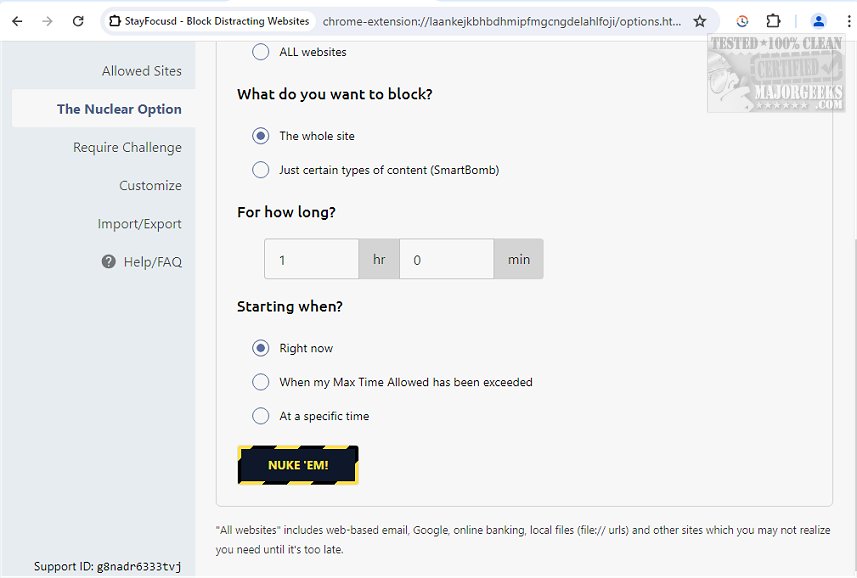
Task: Reload the page with refresh icon
Action: [78, 21]
